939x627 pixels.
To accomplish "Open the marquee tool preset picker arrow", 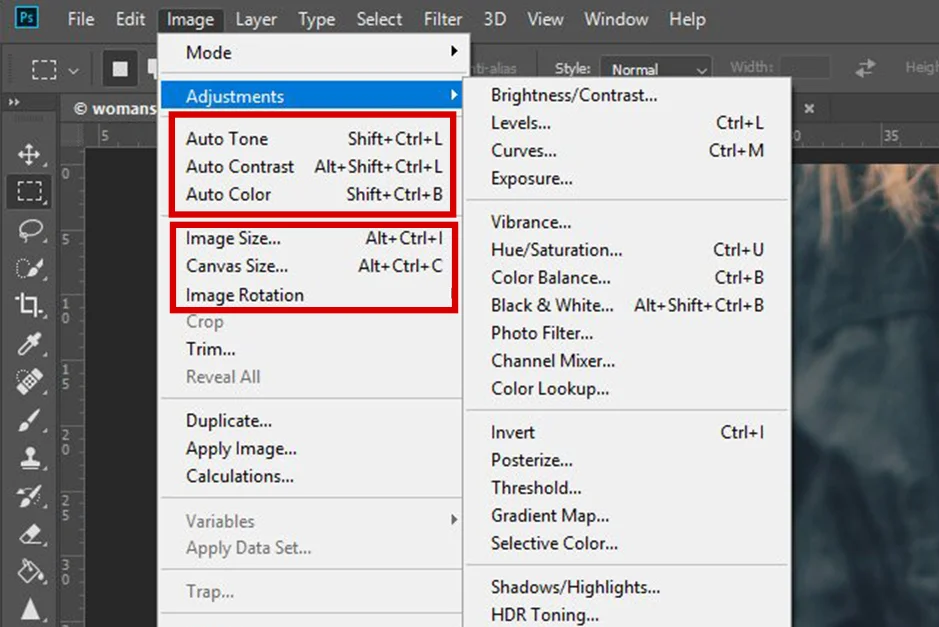I will tap(73, 71).
